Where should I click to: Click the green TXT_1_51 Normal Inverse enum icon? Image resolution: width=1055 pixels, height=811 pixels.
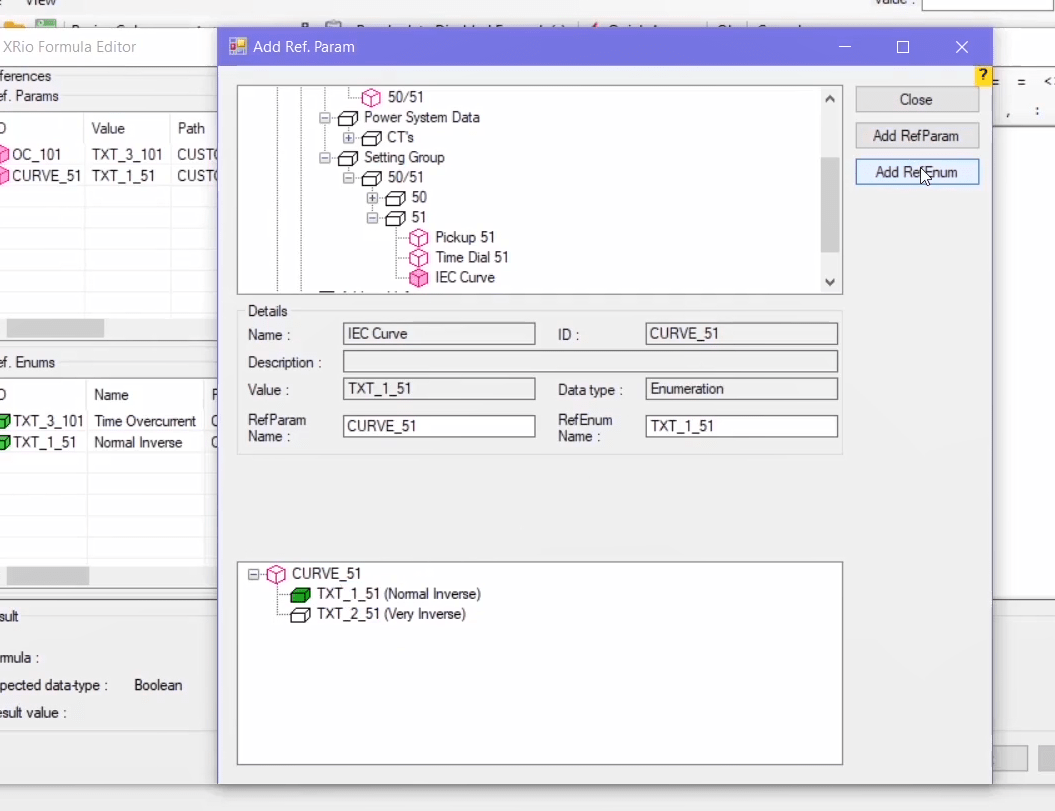pos(300,595)
